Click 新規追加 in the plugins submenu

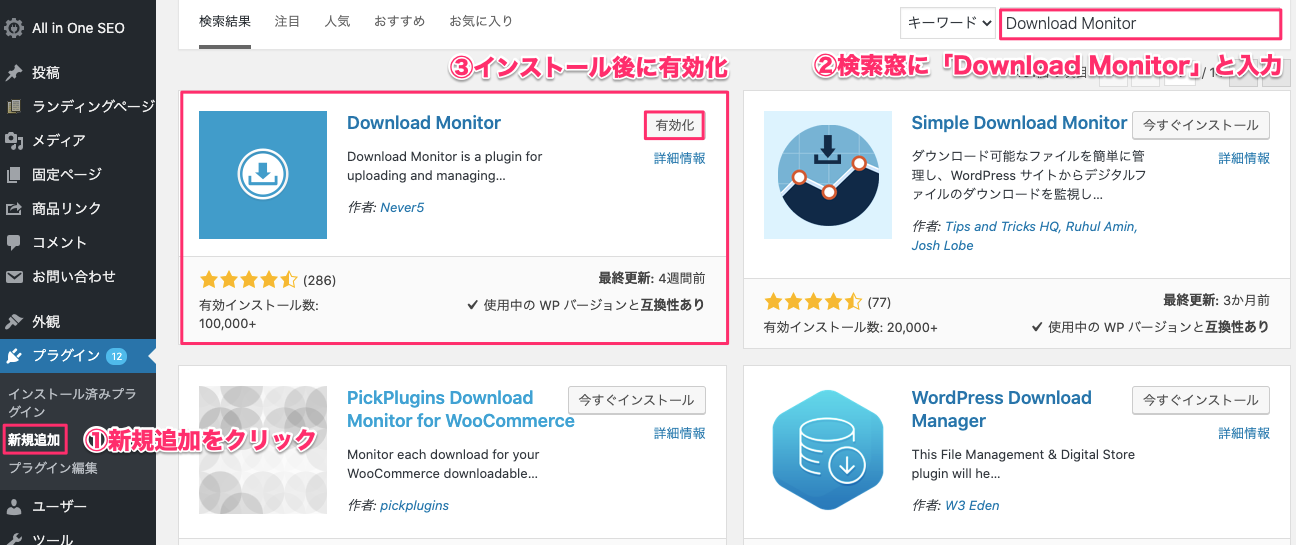click(x=34, y=439)
